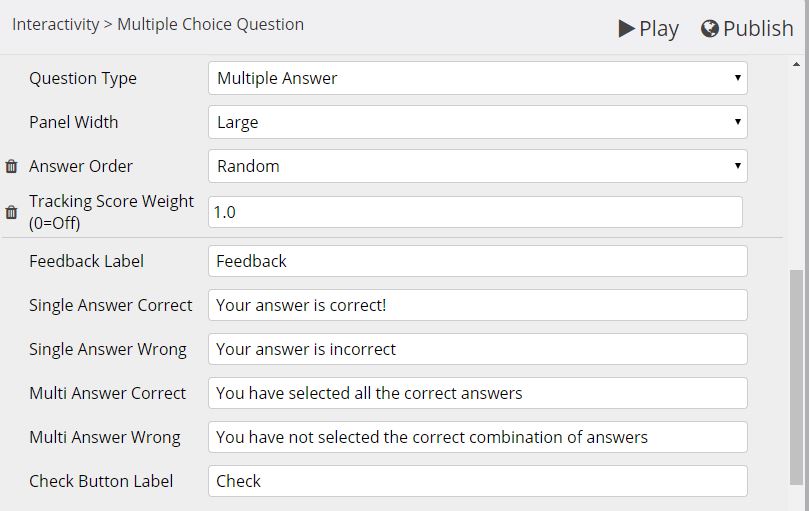
Task: Click the vertical scrollbar thumb
Action: 796,377
